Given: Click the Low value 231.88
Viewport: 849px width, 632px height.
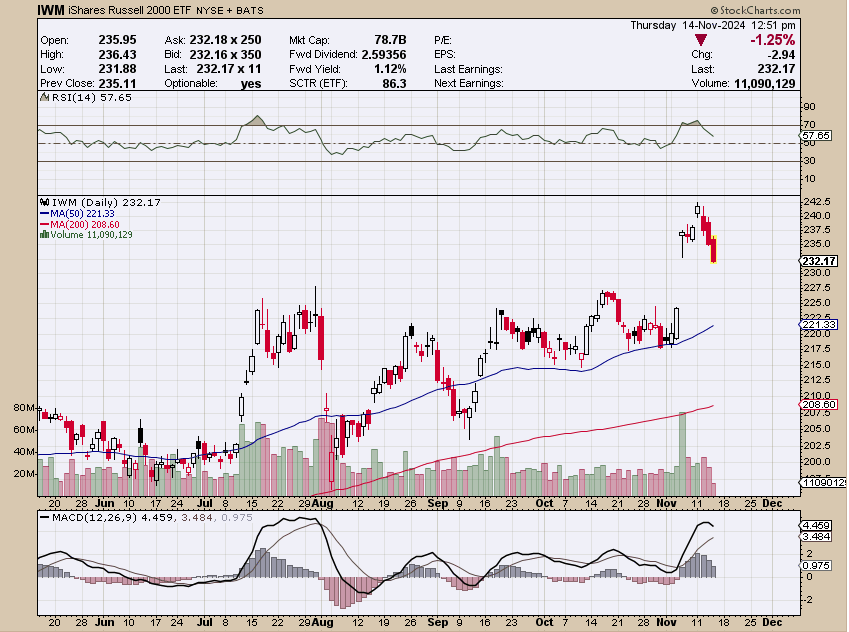Looking at the screenshot, I should [x=117, y=69].
